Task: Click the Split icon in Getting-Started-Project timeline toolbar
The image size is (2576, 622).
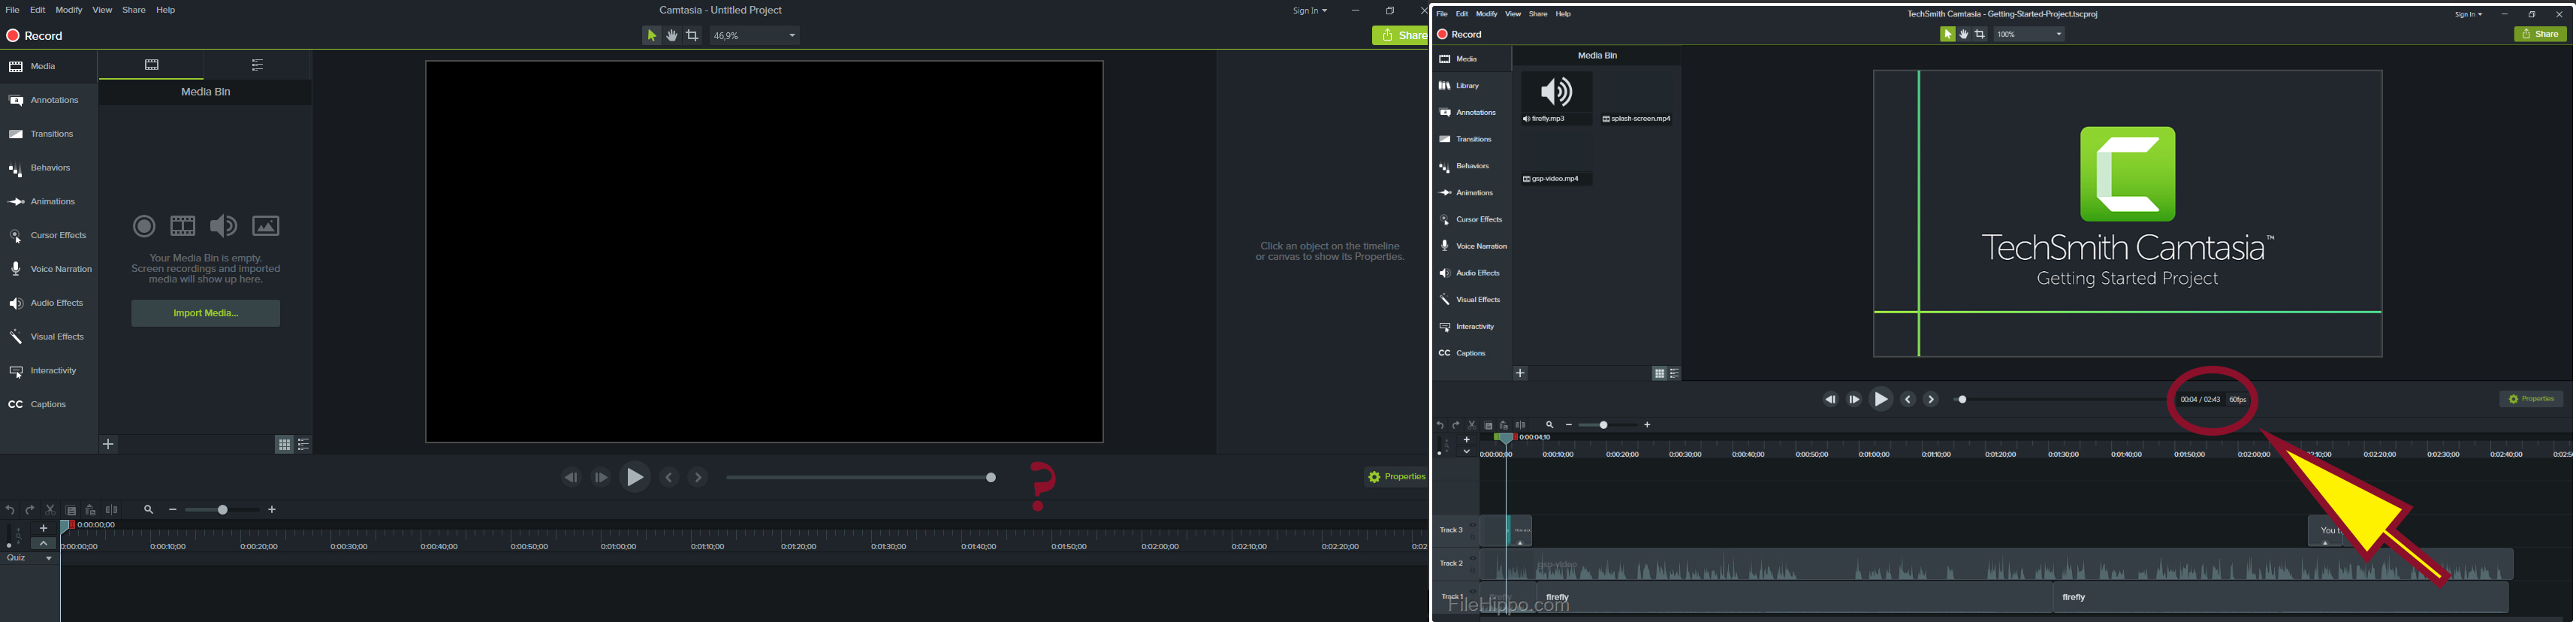Action: click(1521, 425)
